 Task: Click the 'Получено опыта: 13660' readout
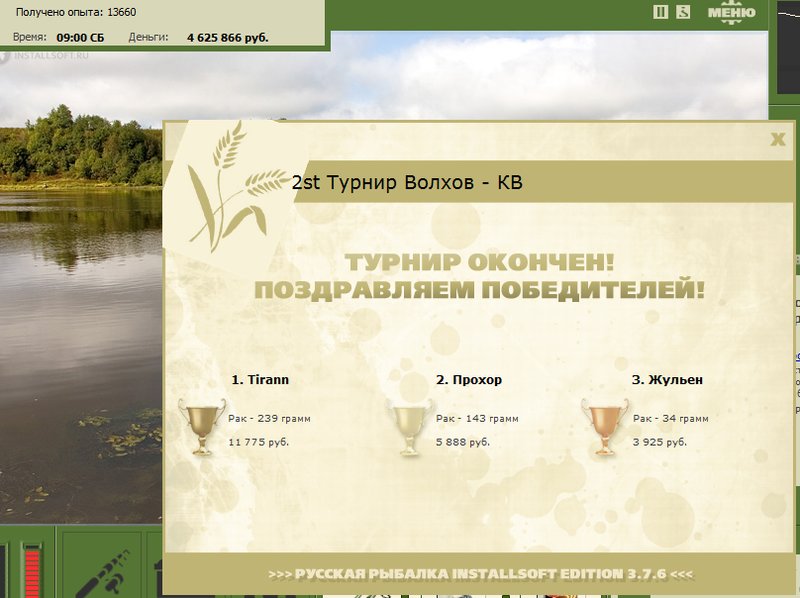pyautogui.click(x=76, y=12)
